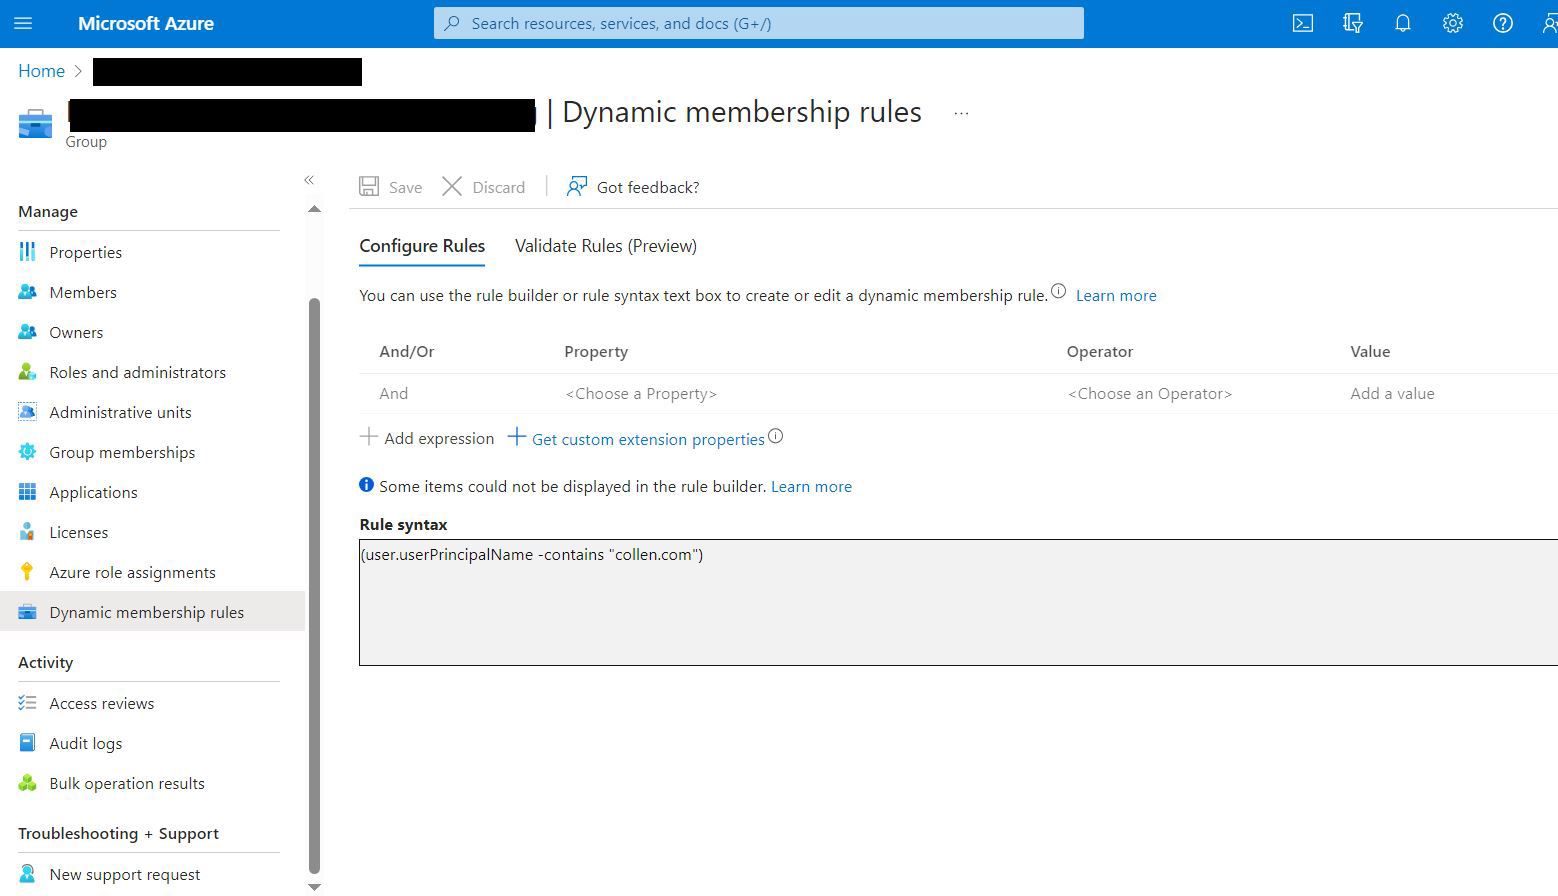1558x896 pixels.
Task: Click the info icon beside Learn more
Action: (1058, 291)
